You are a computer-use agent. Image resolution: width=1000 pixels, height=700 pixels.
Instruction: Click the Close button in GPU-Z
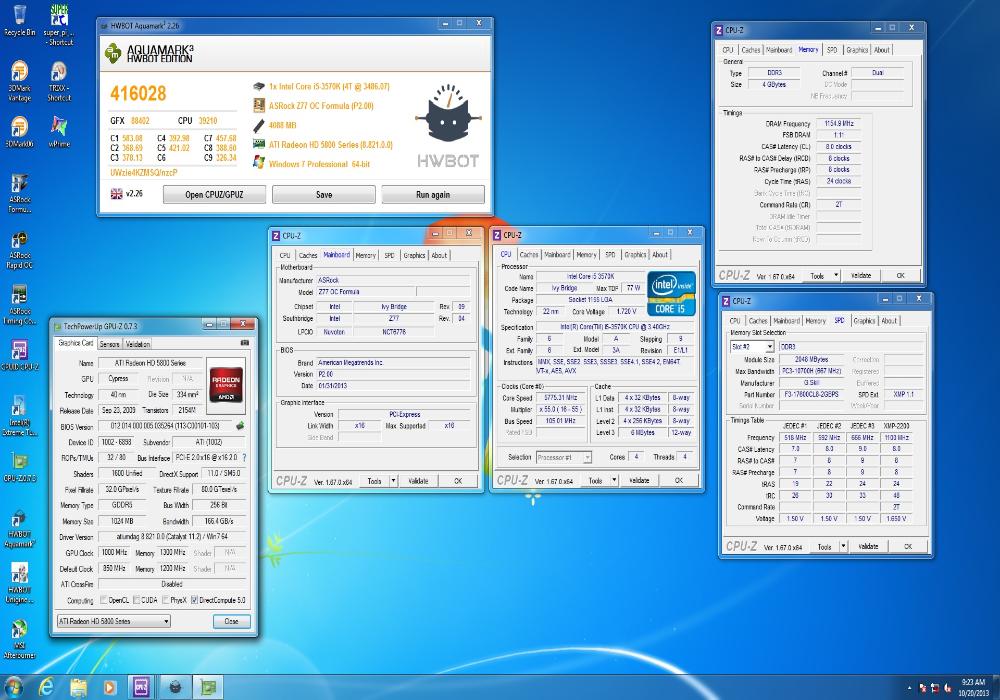pyautogui.click(x=231, y=621)
